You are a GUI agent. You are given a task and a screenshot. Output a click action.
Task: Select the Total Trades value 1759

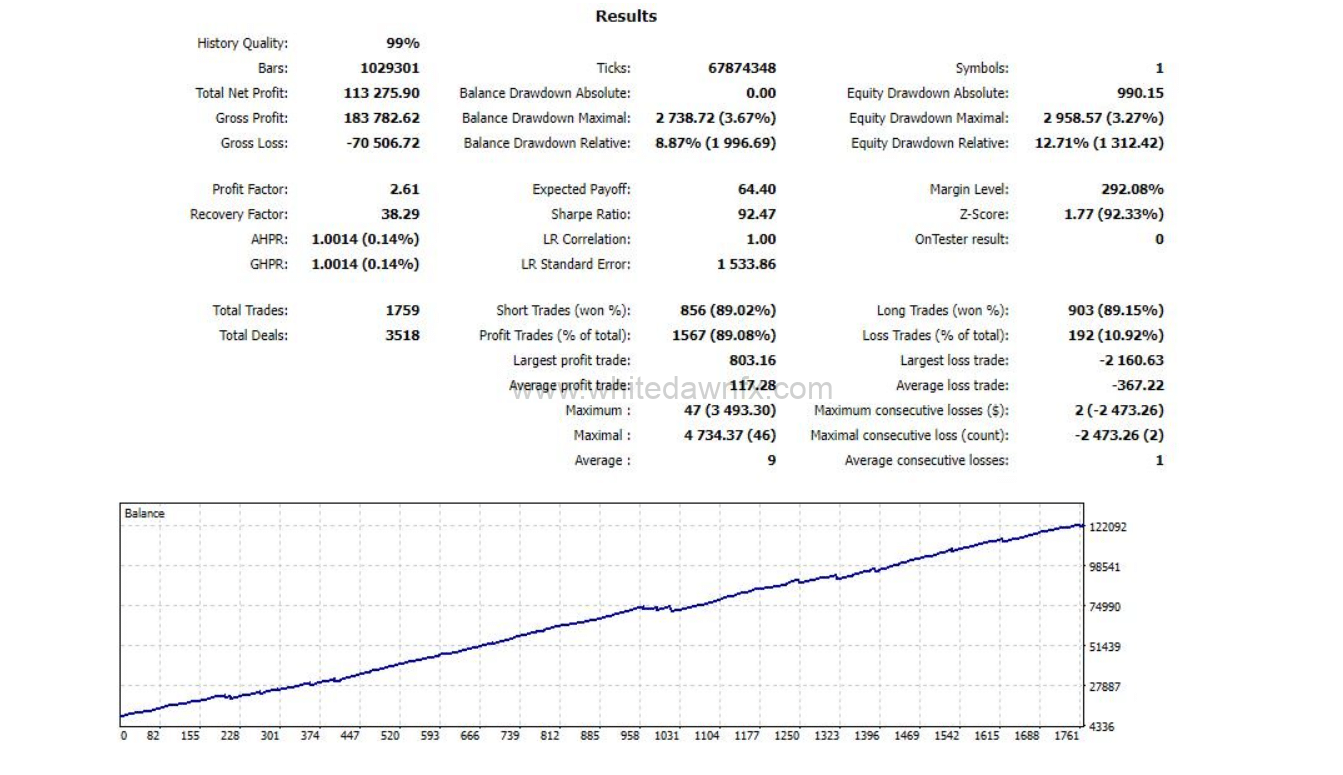(x=401, y=310)
